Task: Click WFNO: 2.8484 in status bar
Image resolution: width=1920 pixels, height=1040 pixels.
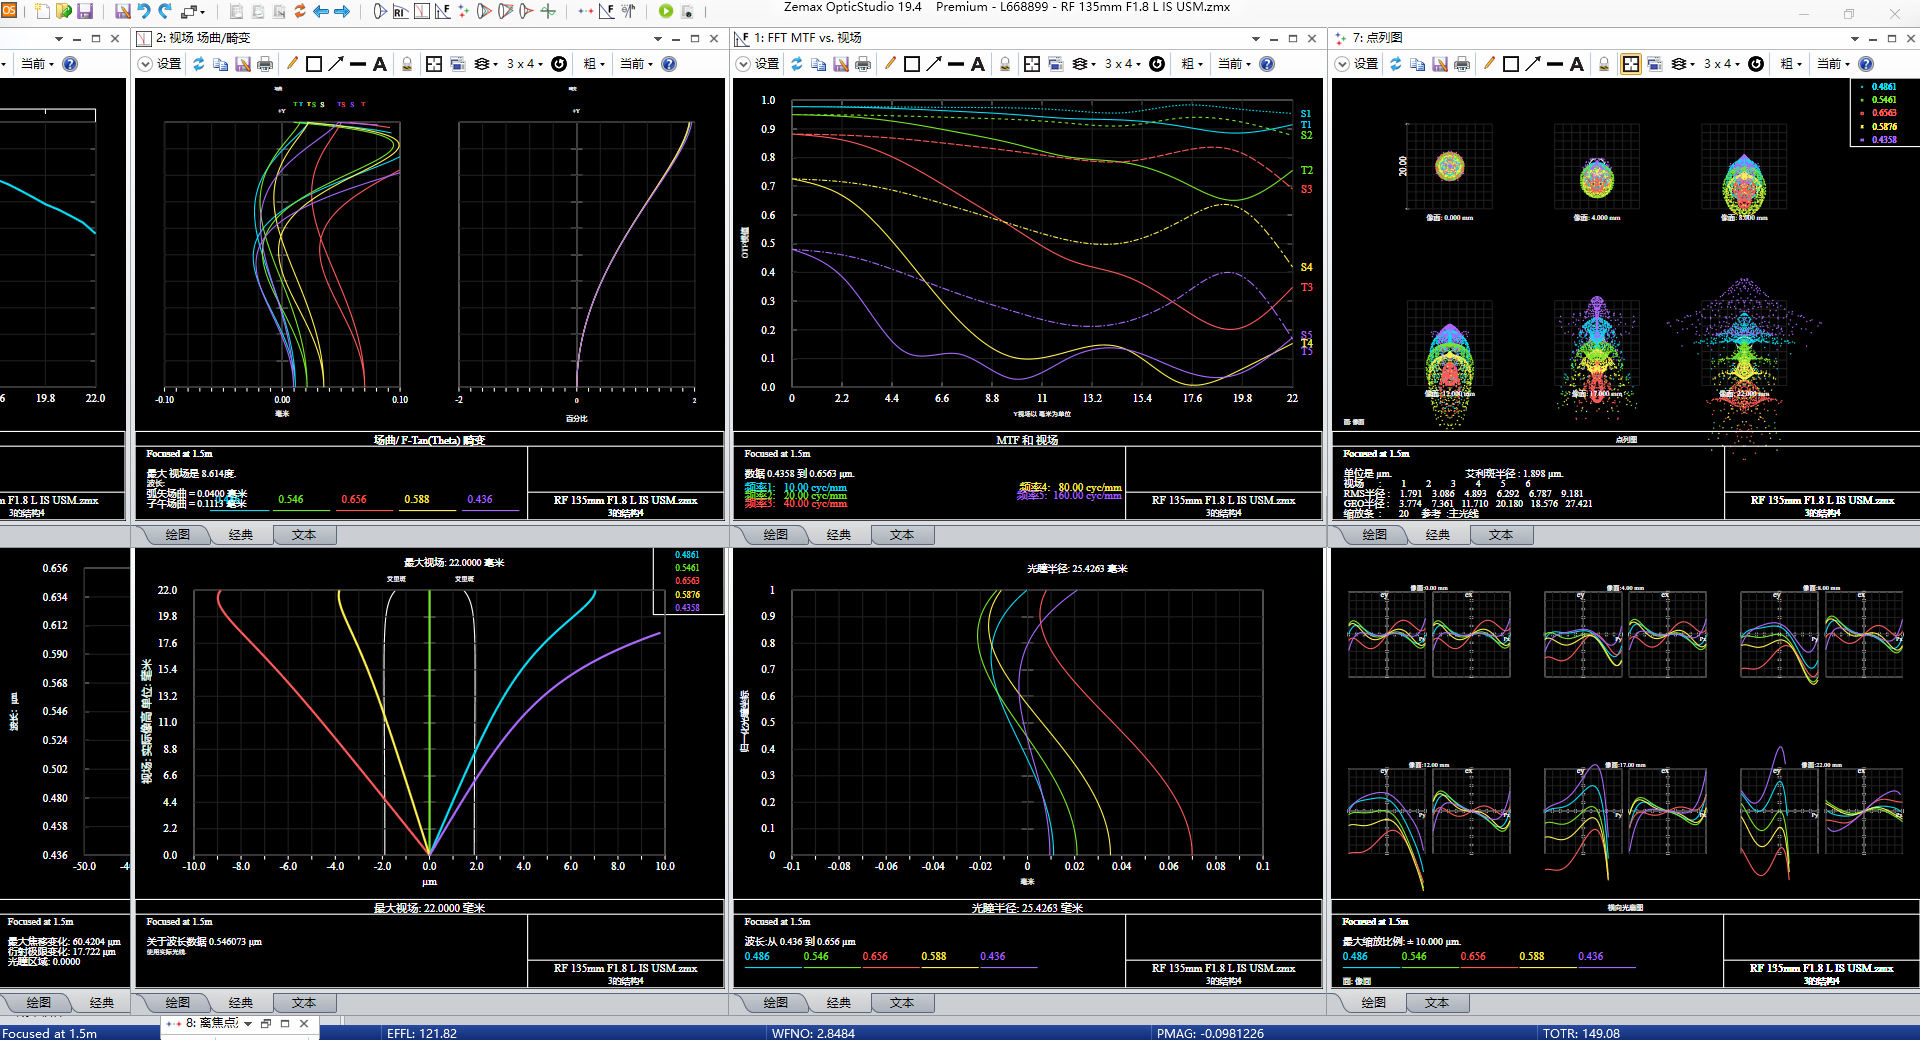Action: pos(813,1033)
